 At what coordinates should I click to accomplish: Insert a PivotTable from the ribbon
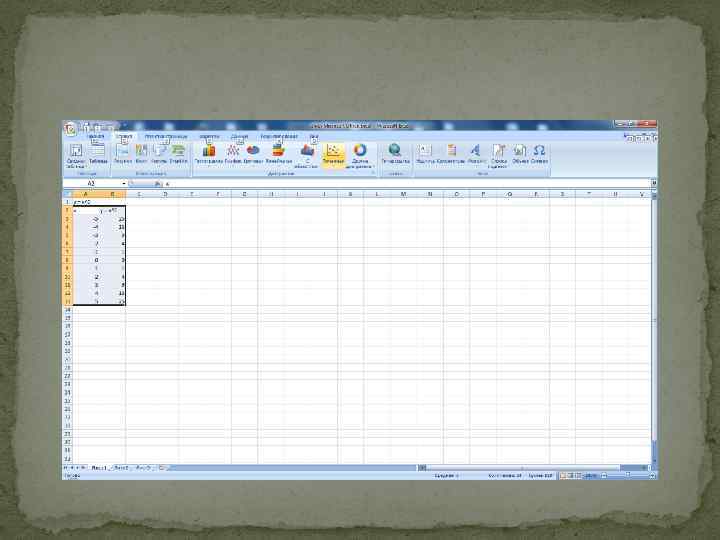75,155
